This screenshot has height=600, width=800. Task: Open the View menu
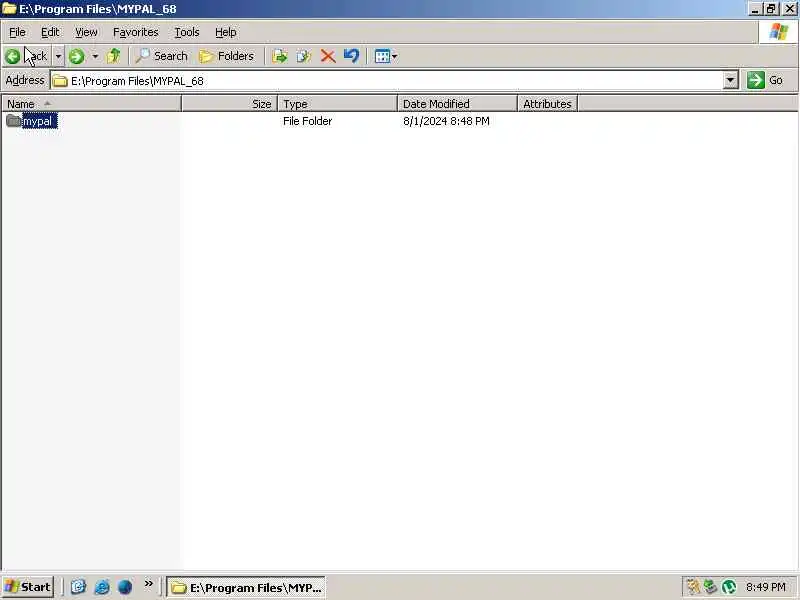86,32
